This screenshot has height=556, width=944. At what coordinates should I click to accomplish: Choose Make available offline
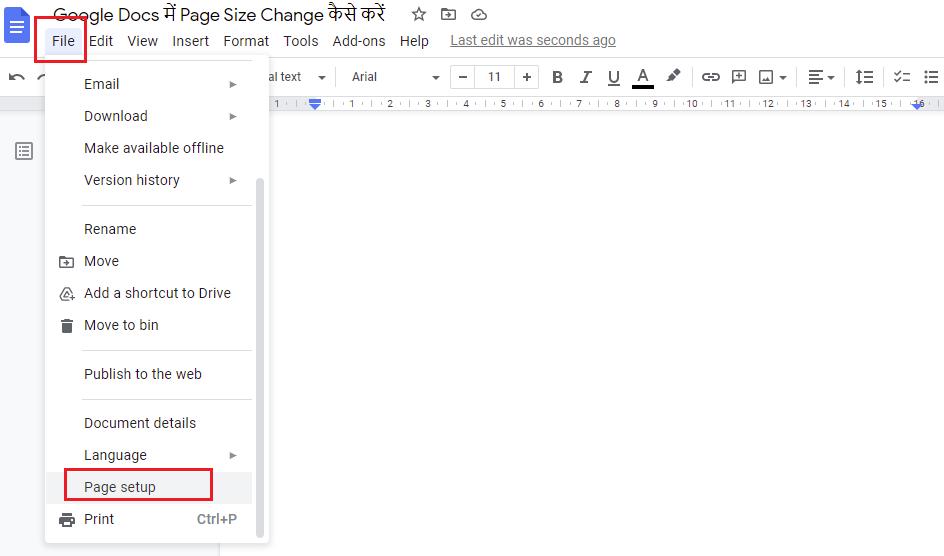(x=151, y=148)
